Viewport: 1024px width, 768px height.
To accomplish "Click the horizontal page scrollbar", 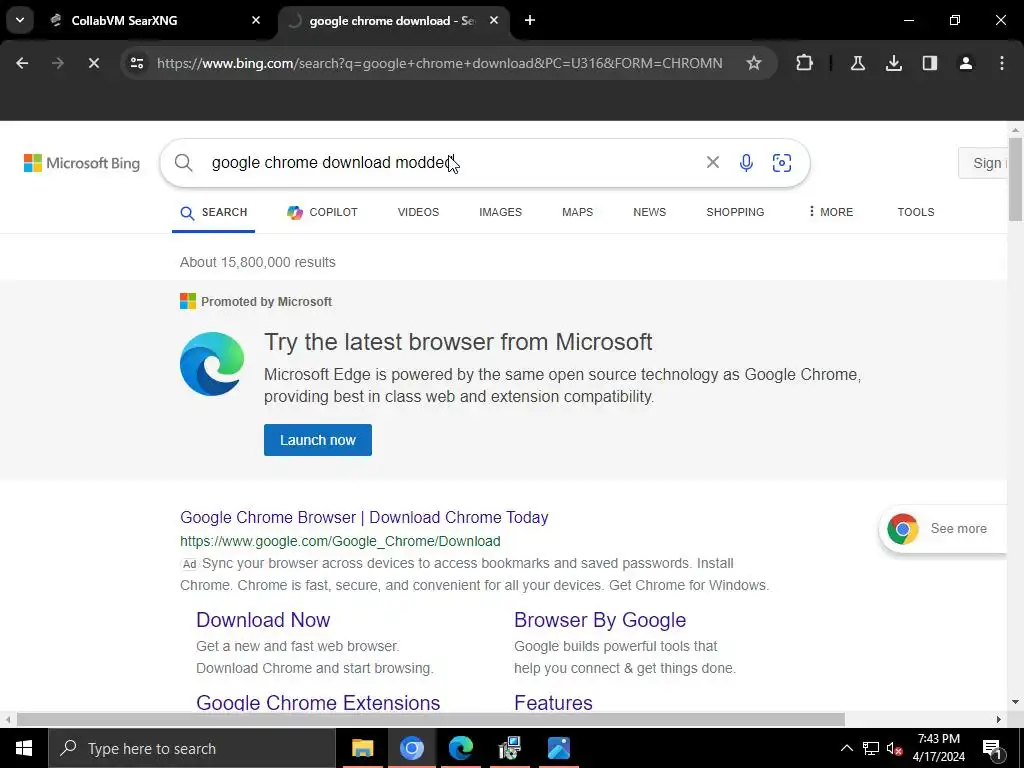I will tap(431, 720).
